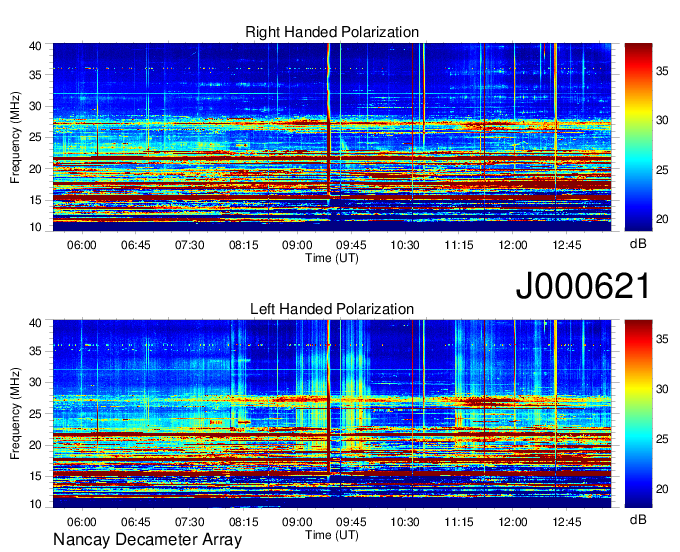Click the dB label under the Right Handed color bar

pyautogui.click(x=638, y=244)
